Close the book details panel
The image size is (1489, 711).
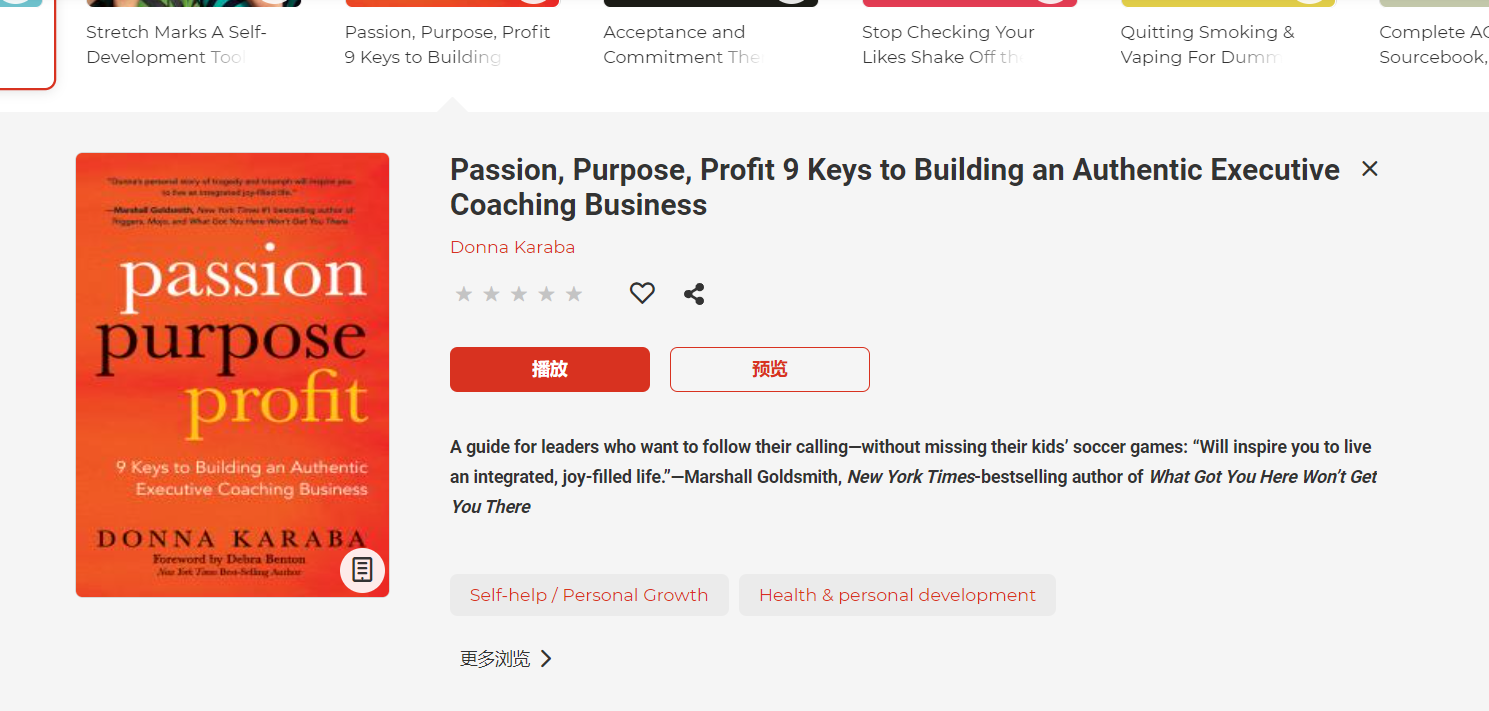[1370, 169]
